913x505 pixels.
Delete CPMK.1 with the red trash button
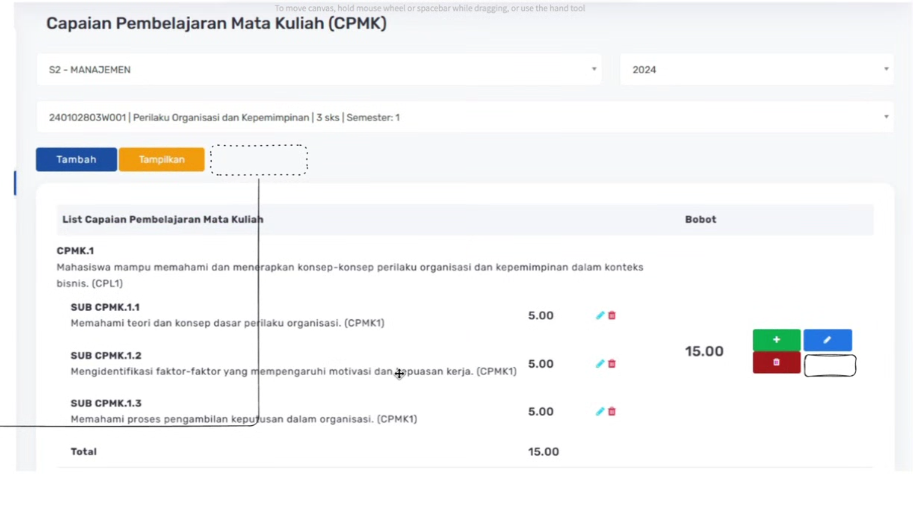pos(776,362)
